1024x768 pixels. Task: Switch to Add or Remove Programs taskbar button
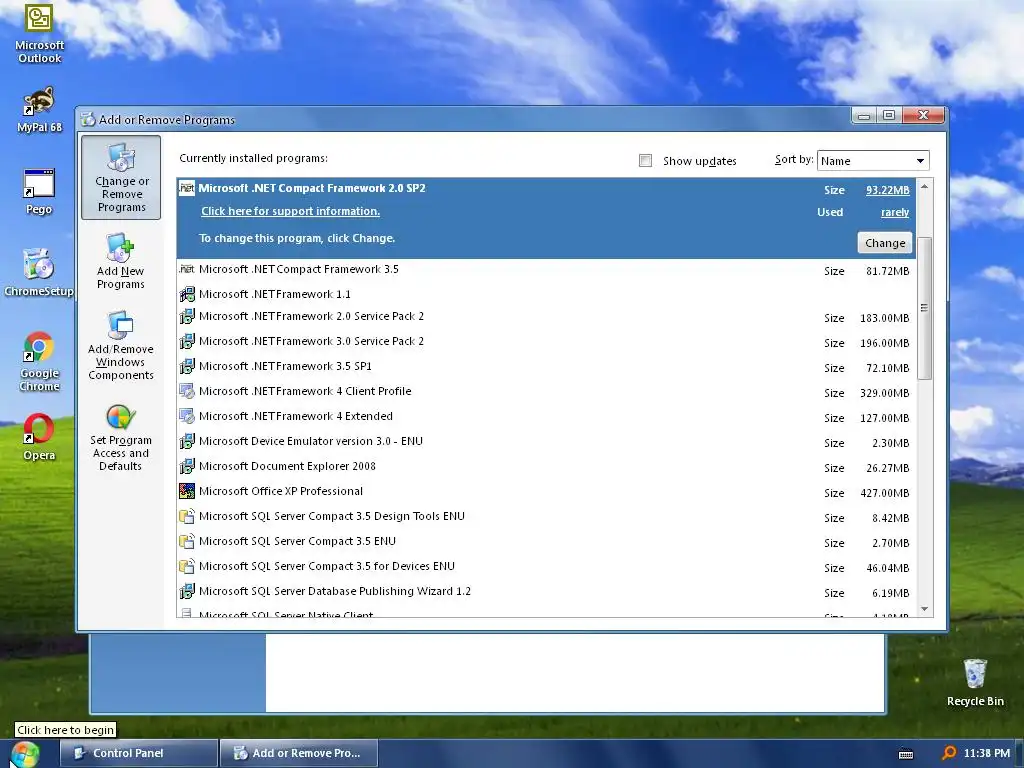click(x=298, y=753)
